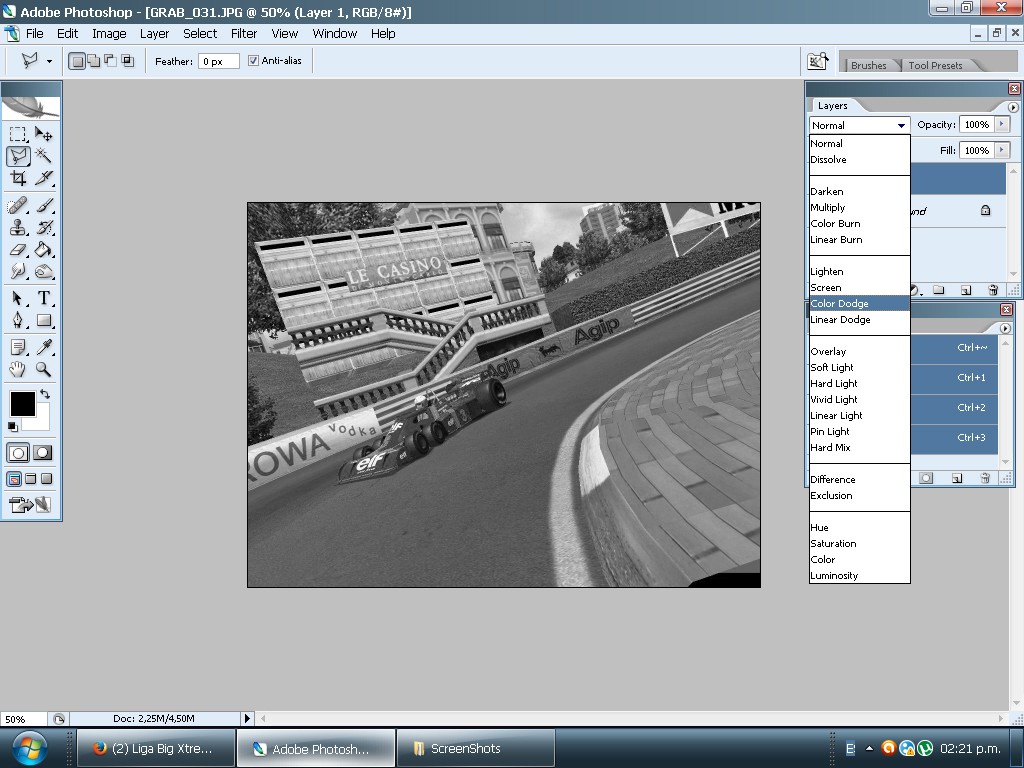The image size is (1024, 768).
Task: Switch to Standard Screen Mode
Action: 14,479
